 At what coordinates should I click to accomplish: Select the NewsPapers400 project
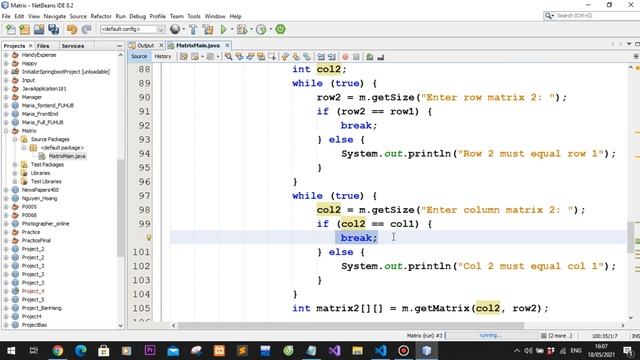click(40, 190)
